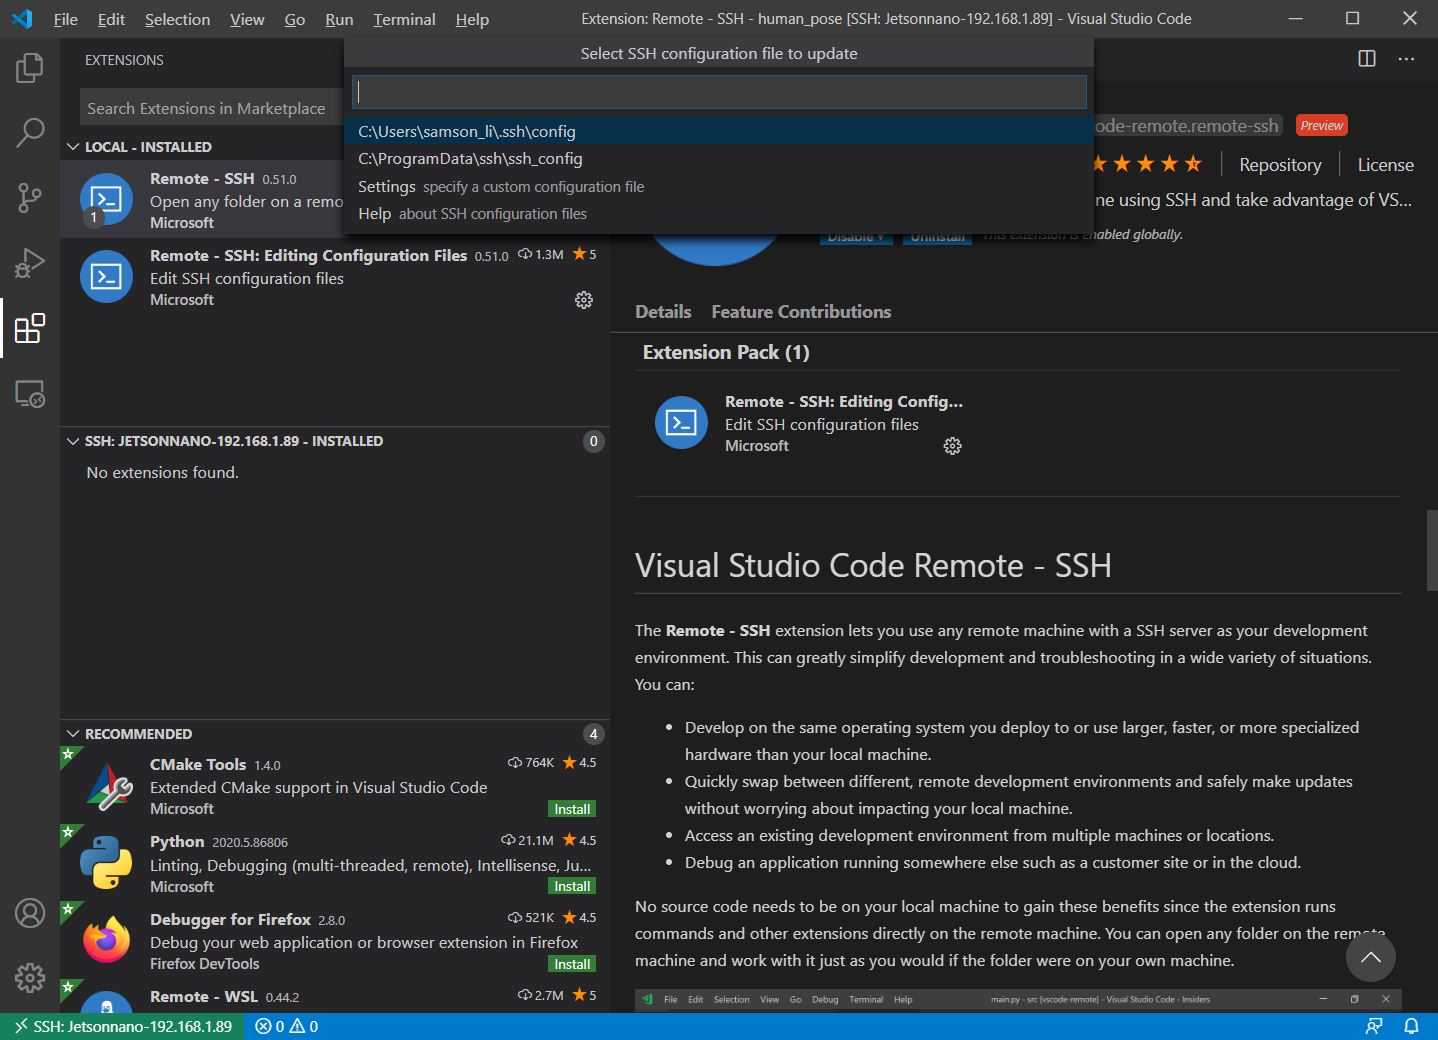
Task: Click the scroll-to-top arrow button
Action: coord(1370,957)
